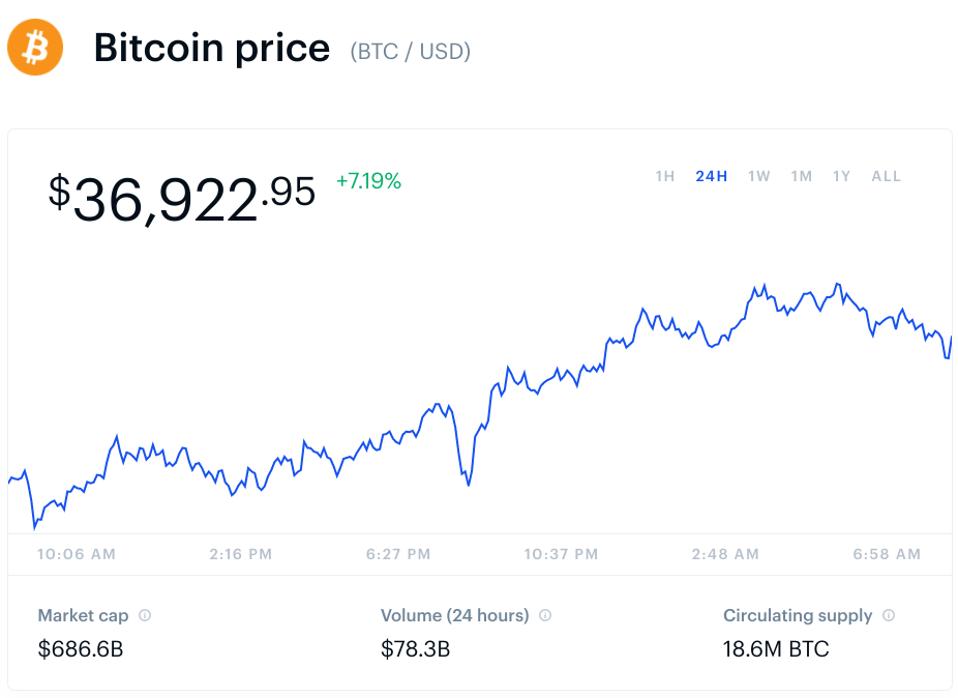The width and height of the screenshot is (958, 698).
Task: Open the Market cap info tooltip icon
Action: click(x=145, y=616)
